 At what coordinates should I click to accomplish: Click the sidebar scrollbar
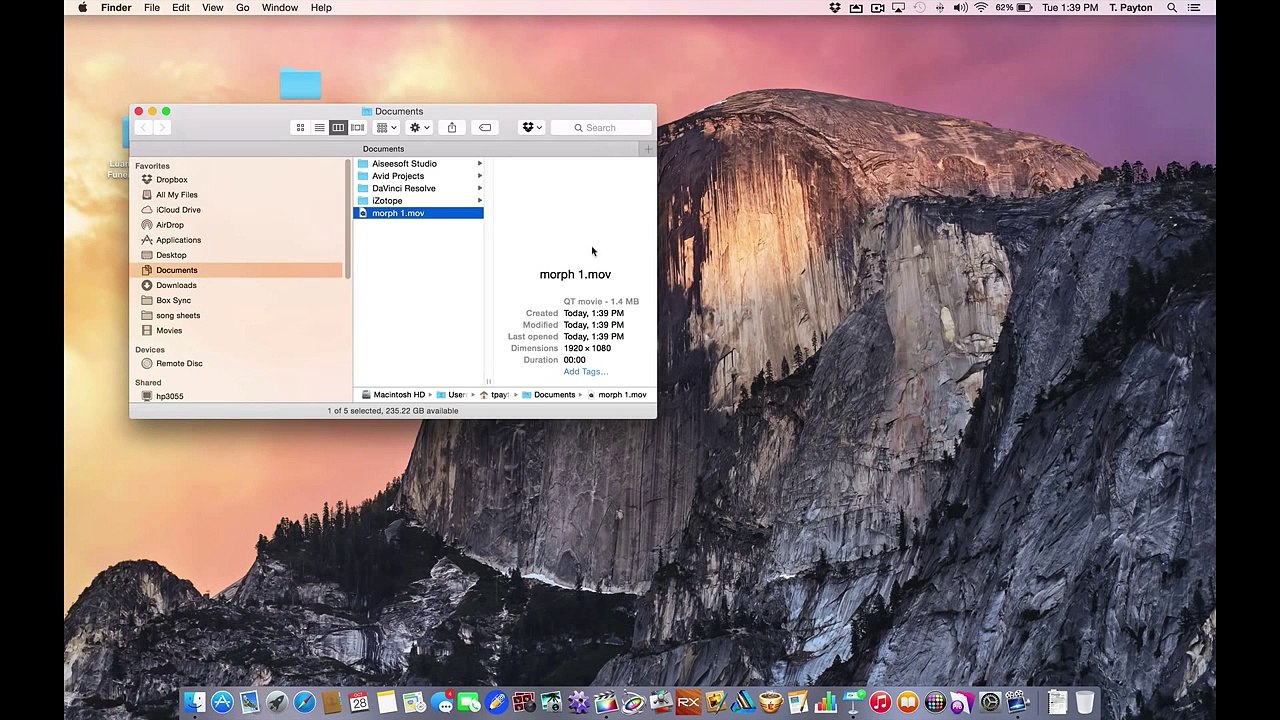(x=348, y=218)
